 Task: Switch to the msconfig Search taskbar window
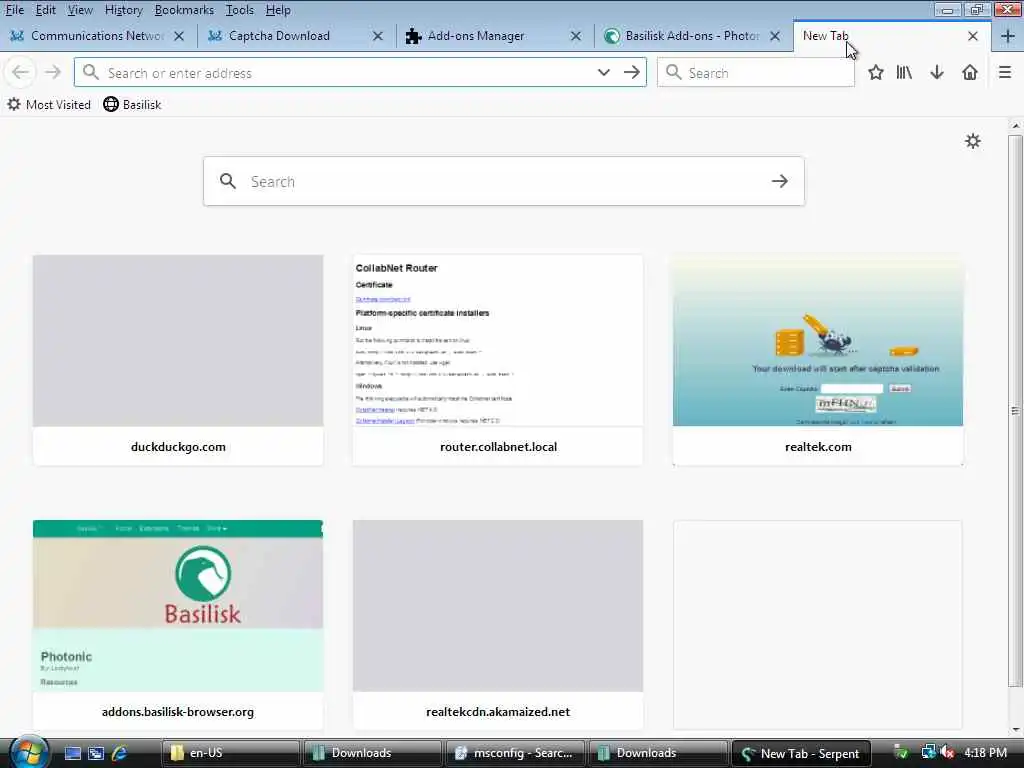(515, 753)
